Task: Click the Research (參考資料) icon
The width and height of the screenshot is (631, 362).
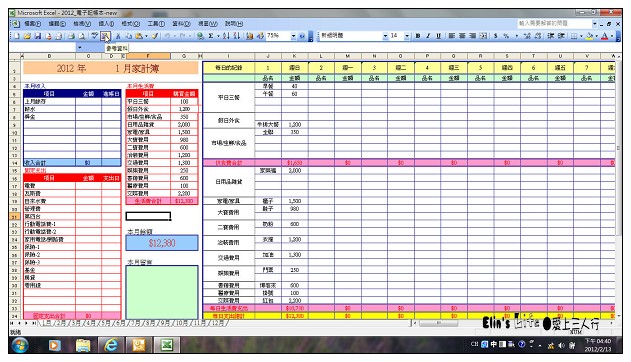Action: click(105, 36)
